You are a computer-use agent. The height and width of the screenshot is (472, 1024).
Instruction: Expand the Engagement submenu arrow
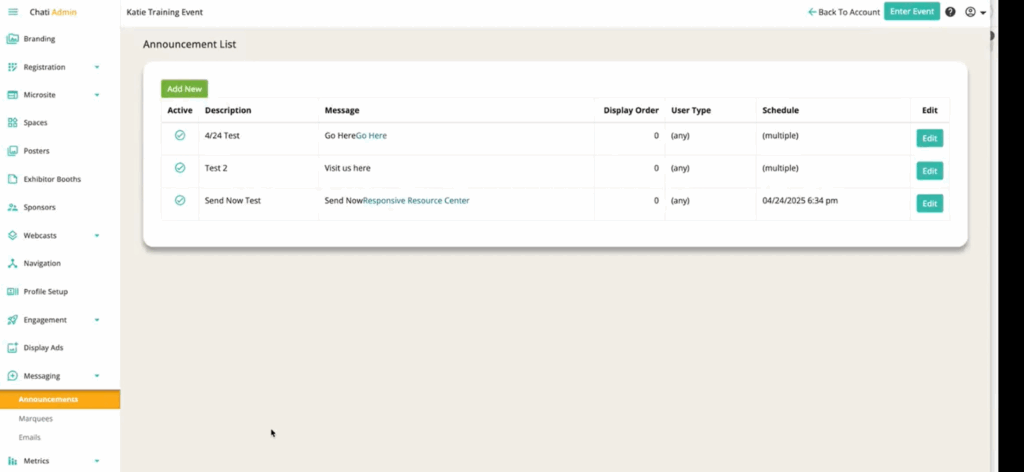[x=97, y=320]
